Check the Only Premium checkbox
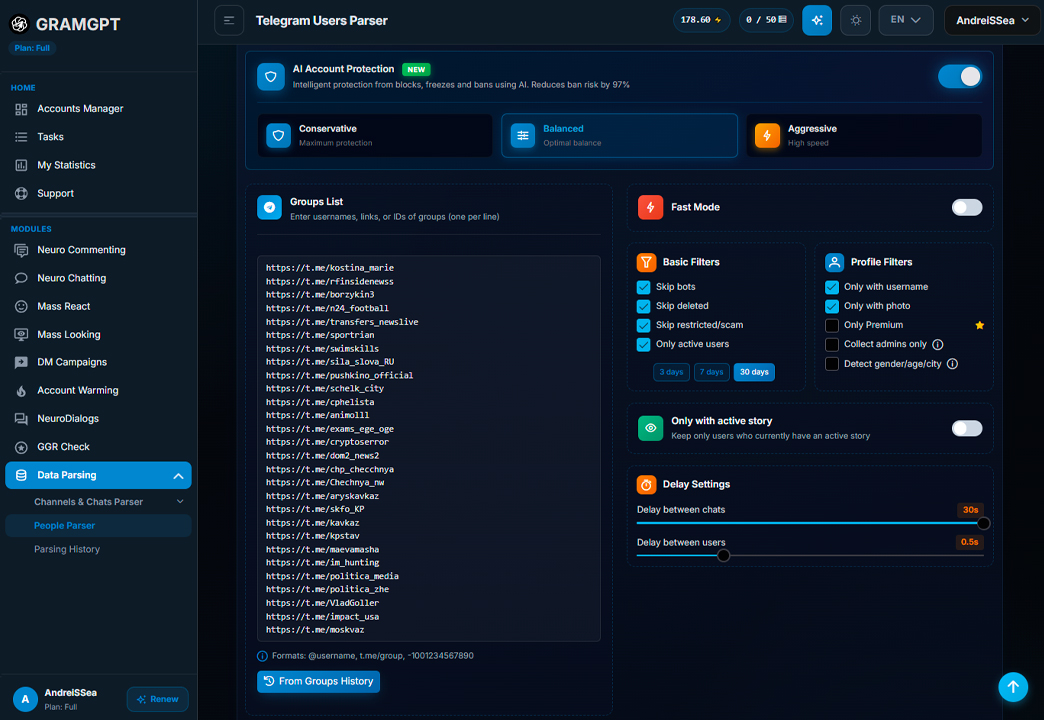 [832, 325]
